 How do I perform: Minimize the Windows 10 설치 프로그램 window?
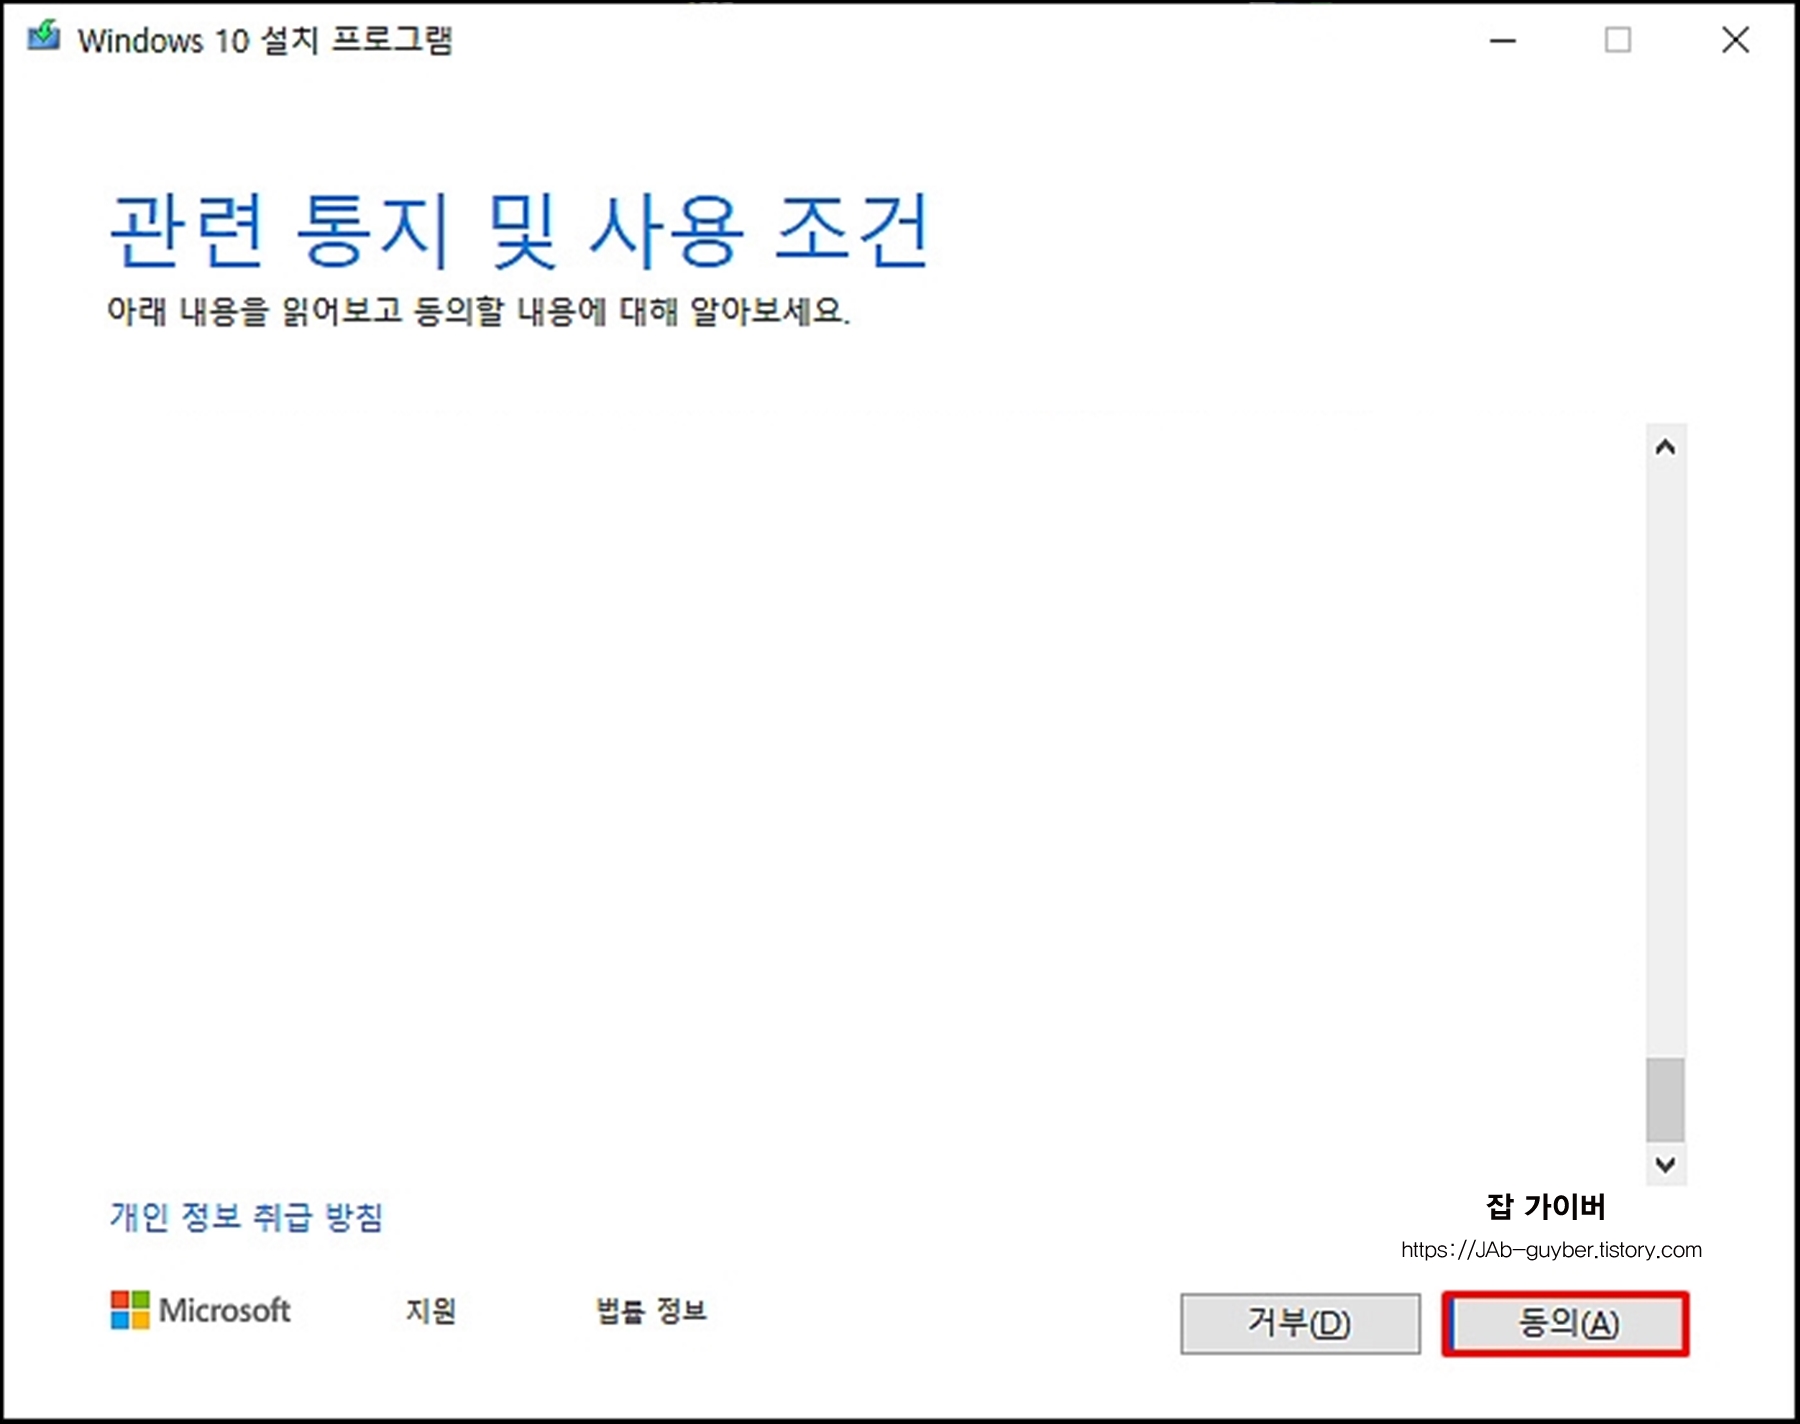coord(1502,40)
